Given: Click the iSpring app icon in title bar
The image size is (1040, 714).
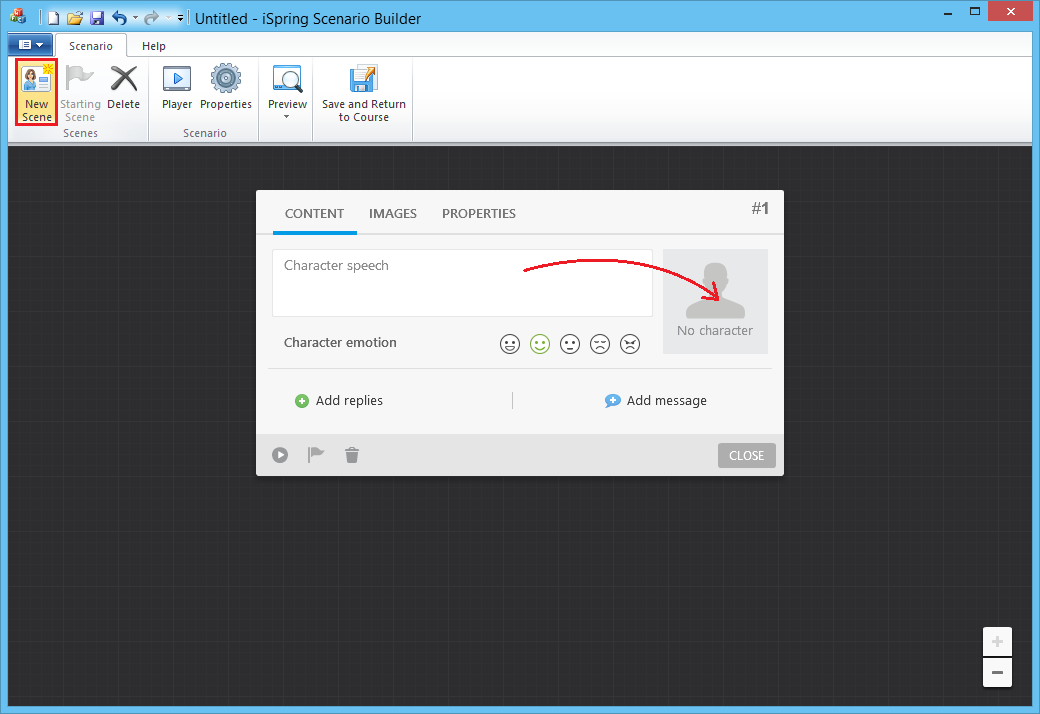Looking at the screenshot, I should point(18,16).
